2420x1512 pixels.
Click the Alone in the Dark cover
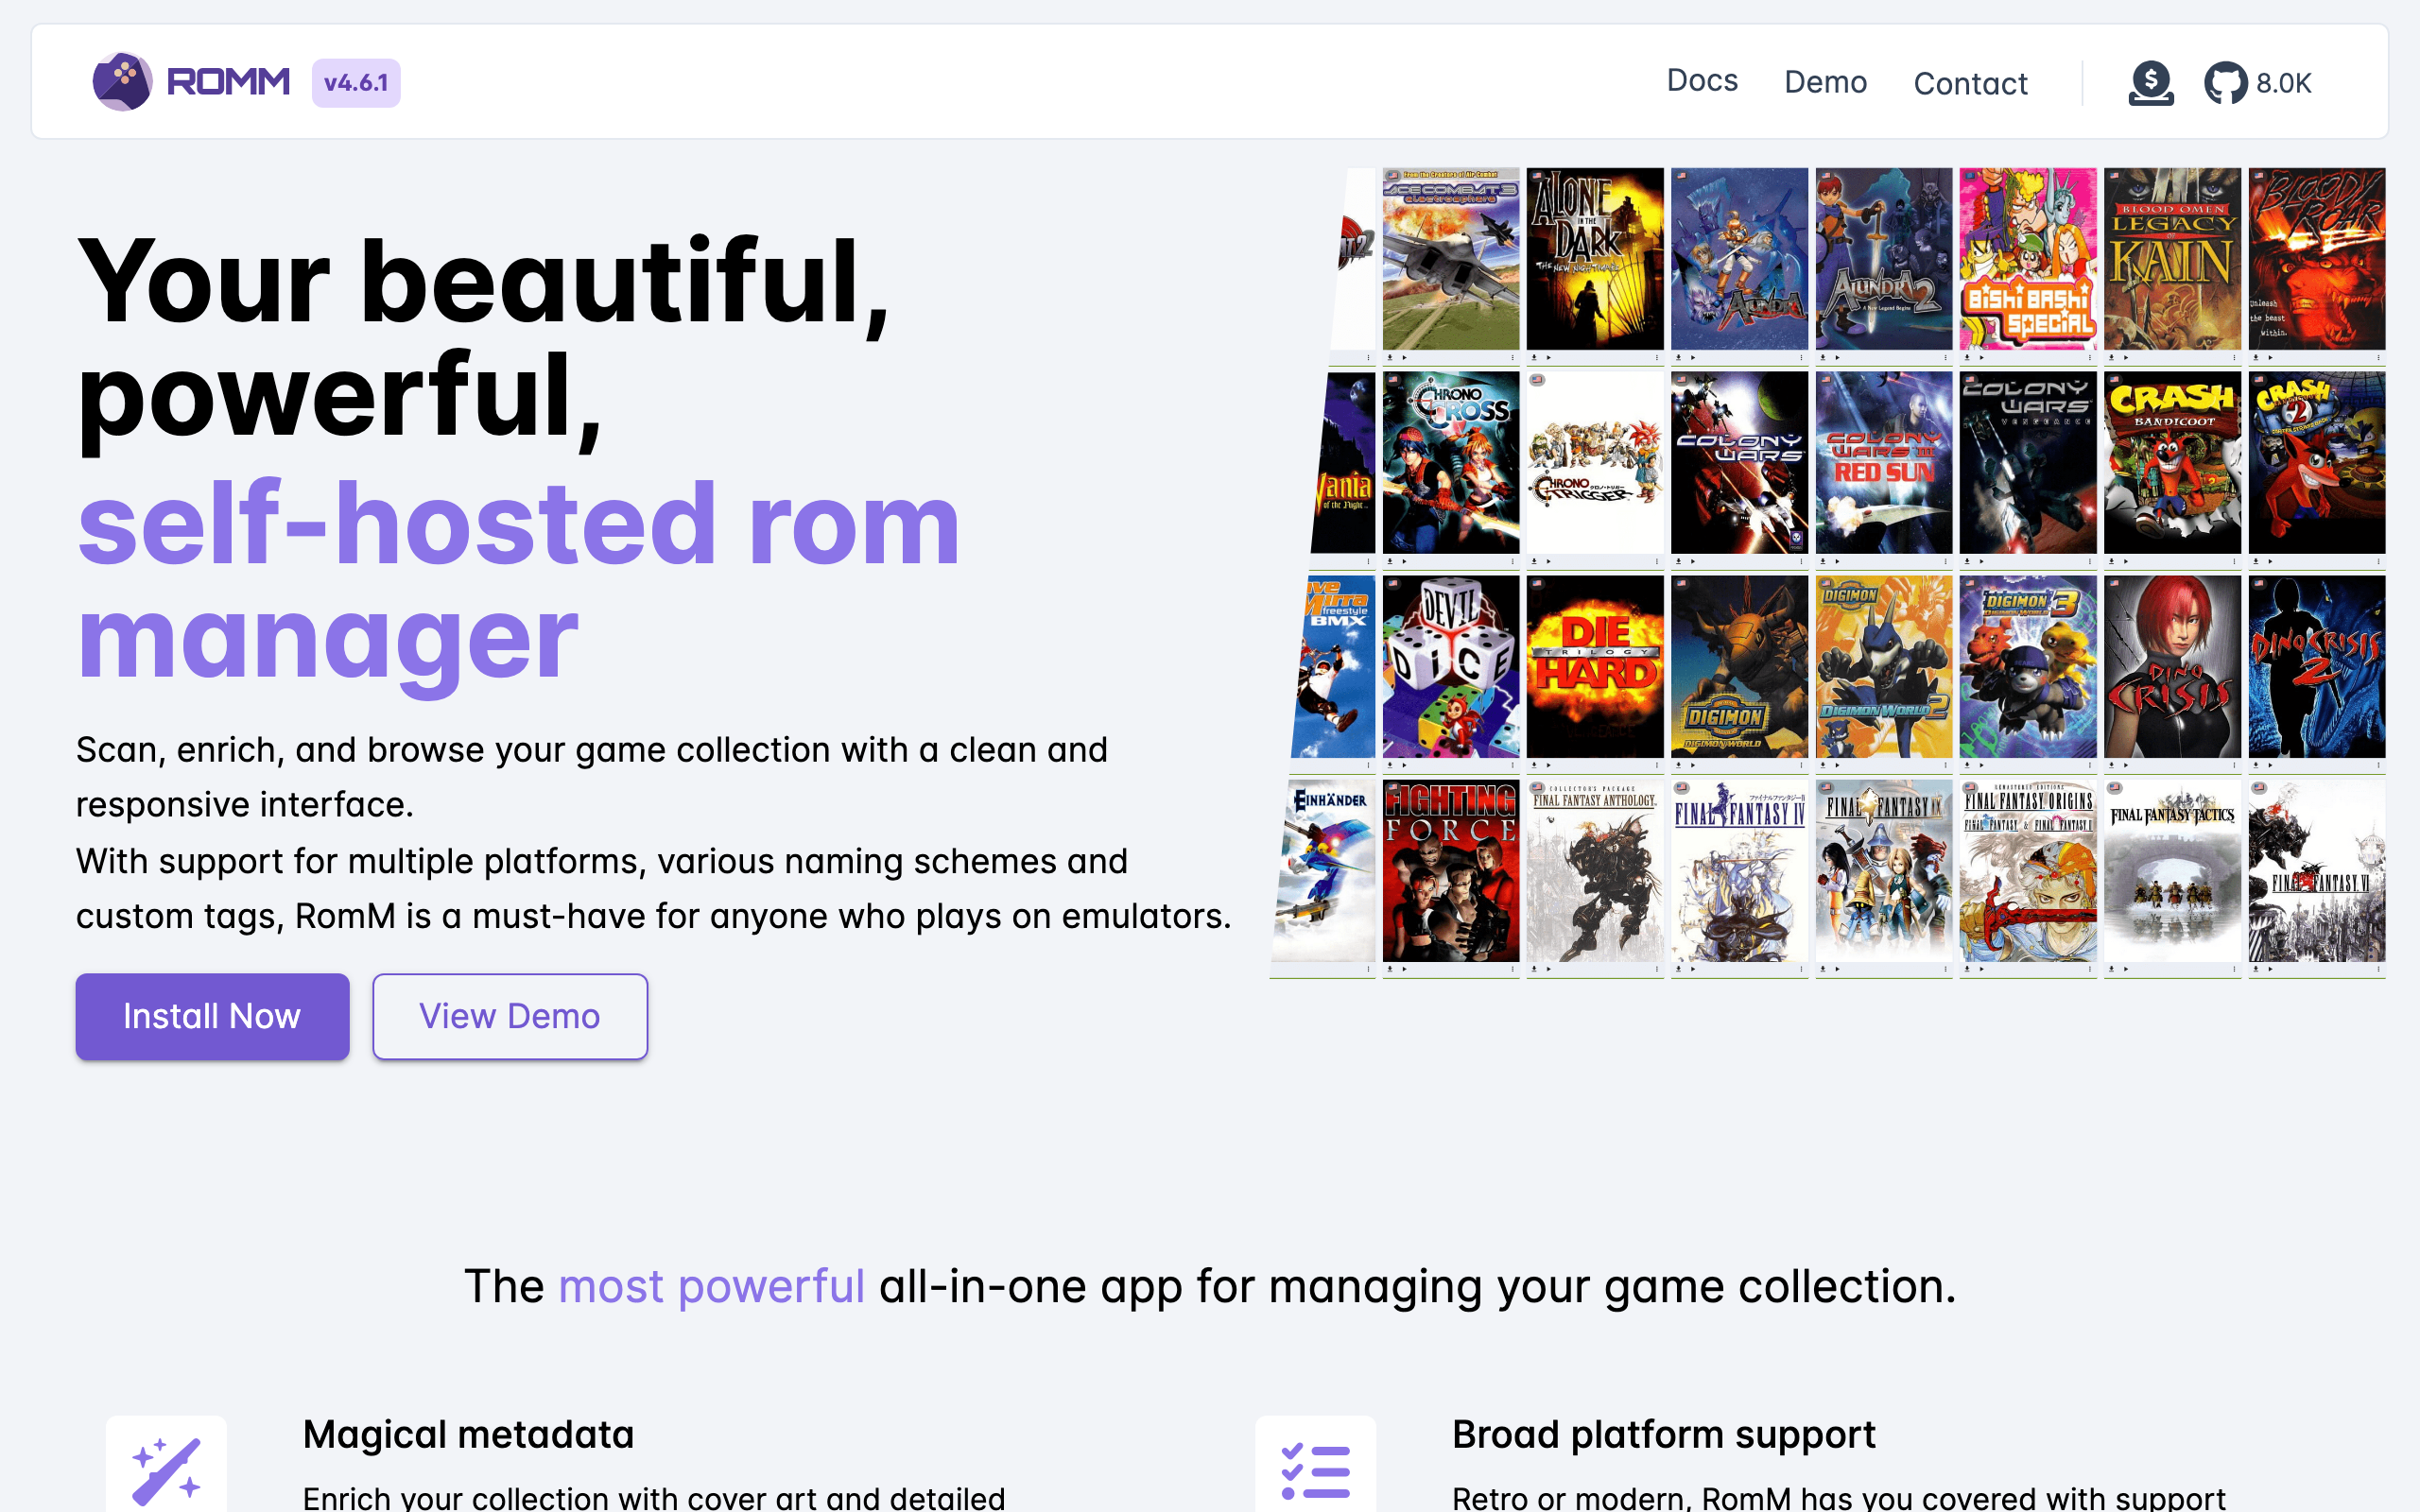point(1595,258)
